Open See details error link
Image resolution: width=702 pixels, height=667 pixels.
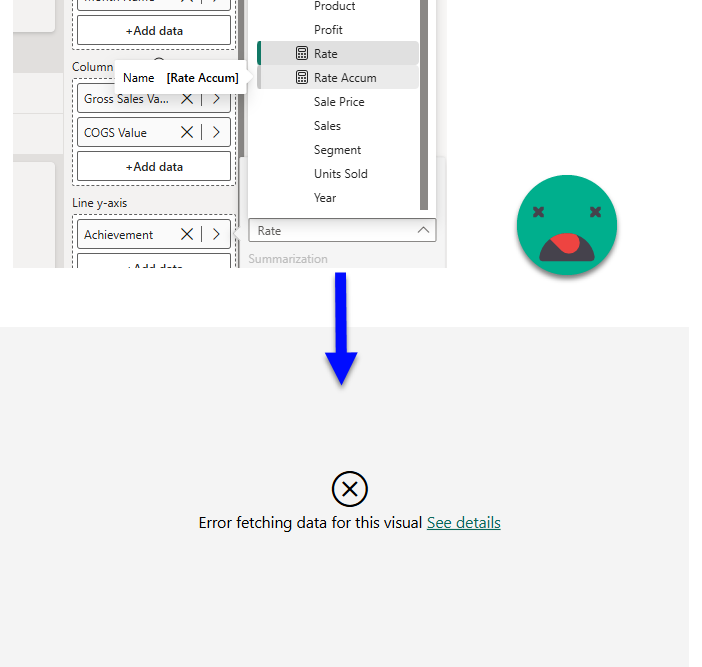[x=463, y=523]
